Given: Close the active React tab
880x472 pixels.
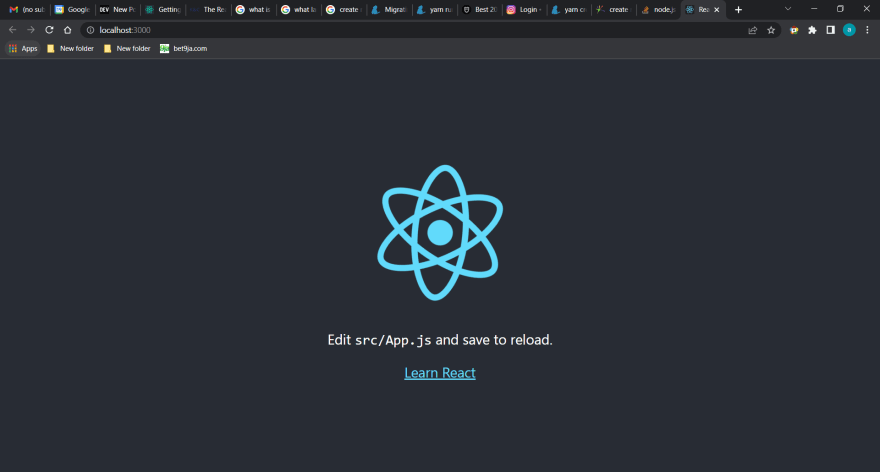Looking at the screenshot, I should pyautogui.click(x=717, y=10).
